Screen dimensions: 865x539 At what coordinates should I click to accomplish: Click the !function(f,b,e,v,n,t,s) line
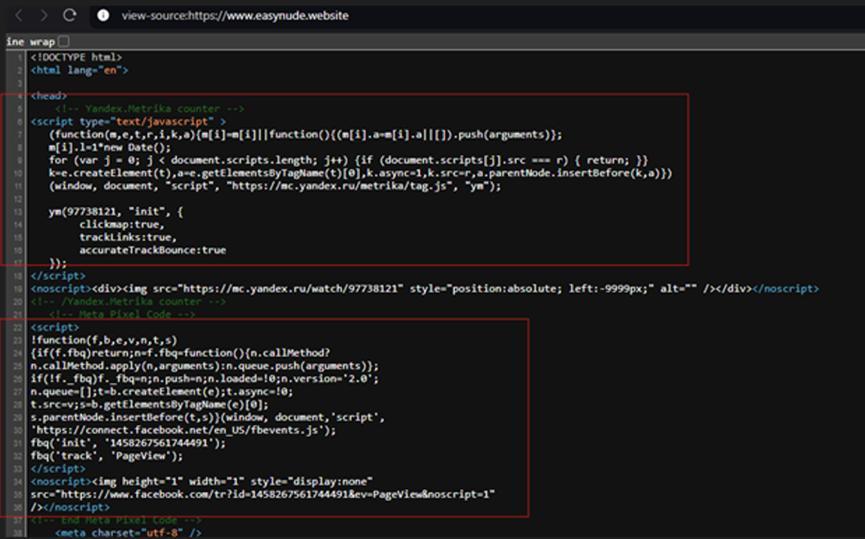pos(104,340)
